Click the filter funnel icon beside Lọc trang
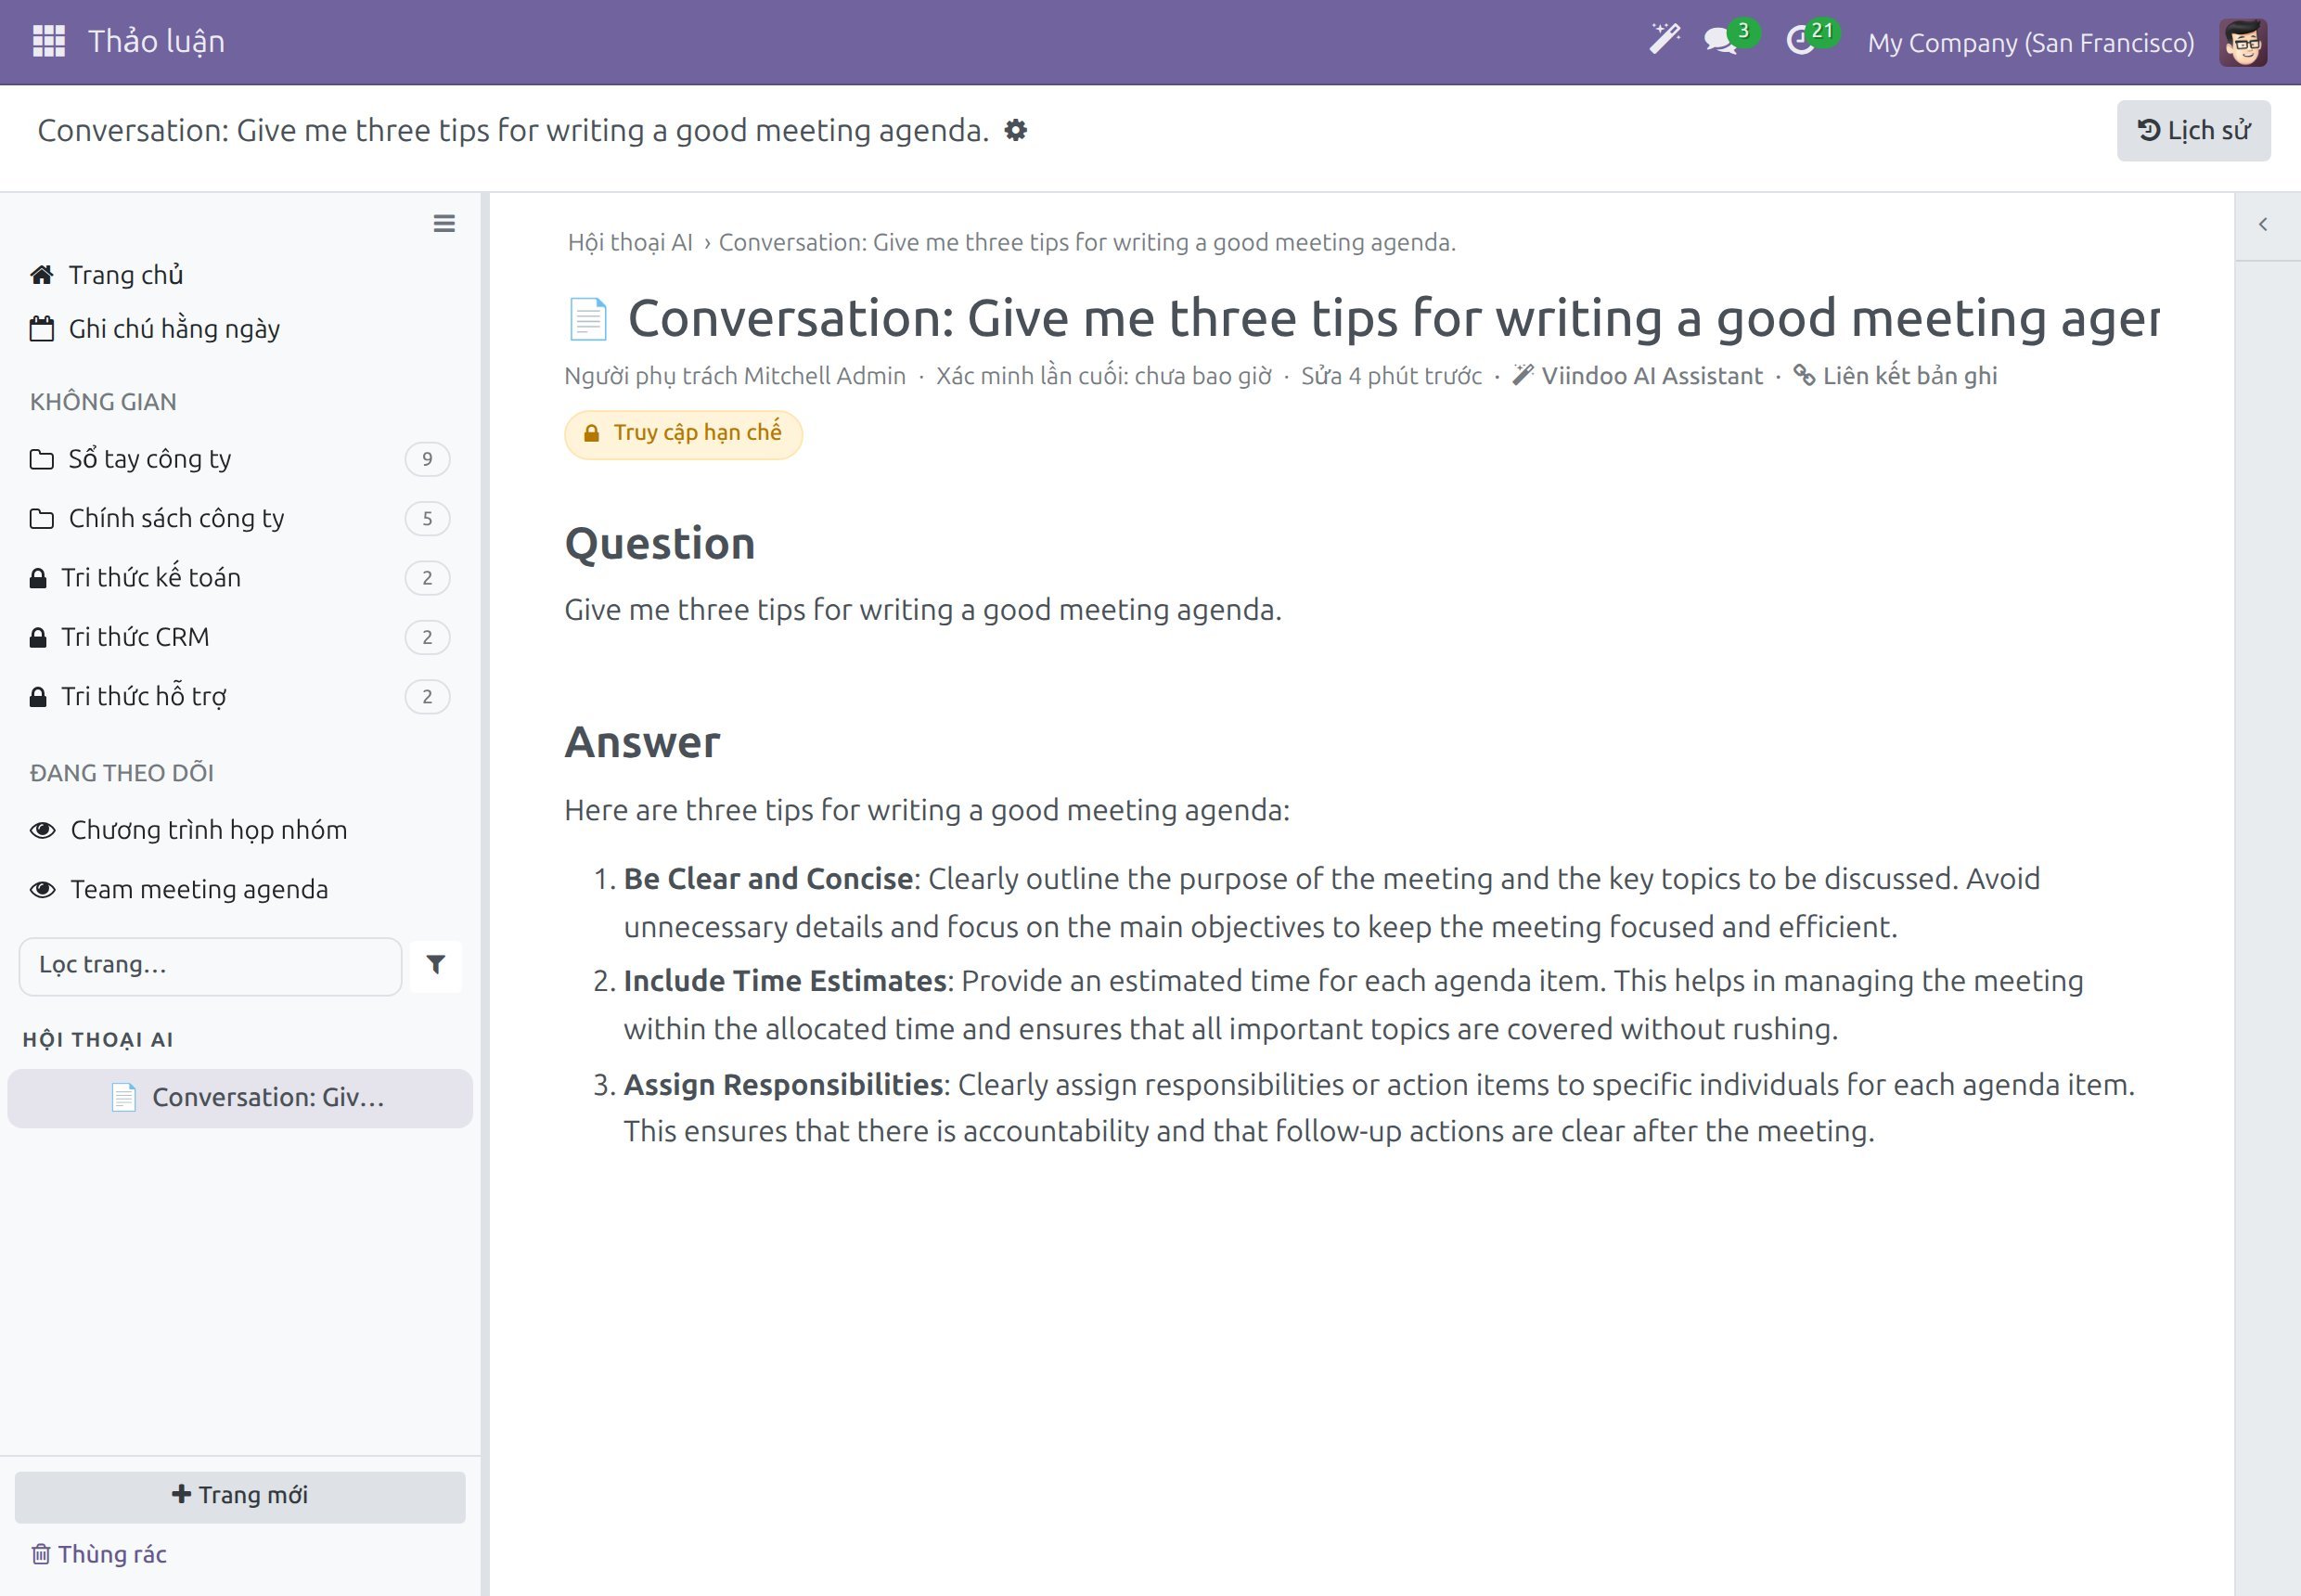Viewport: 2301px width, 1596px height. pos(436,965)
